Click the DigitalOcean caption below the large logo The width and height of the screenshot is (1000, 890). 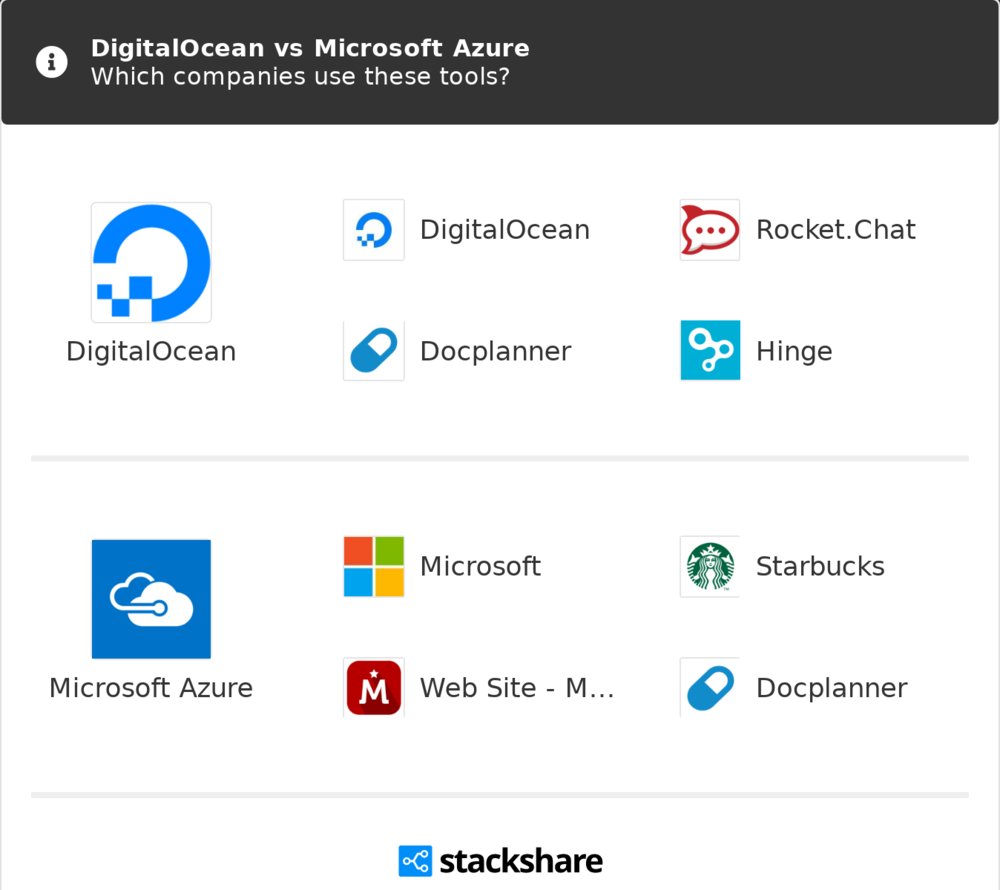(x=151, y=351)
